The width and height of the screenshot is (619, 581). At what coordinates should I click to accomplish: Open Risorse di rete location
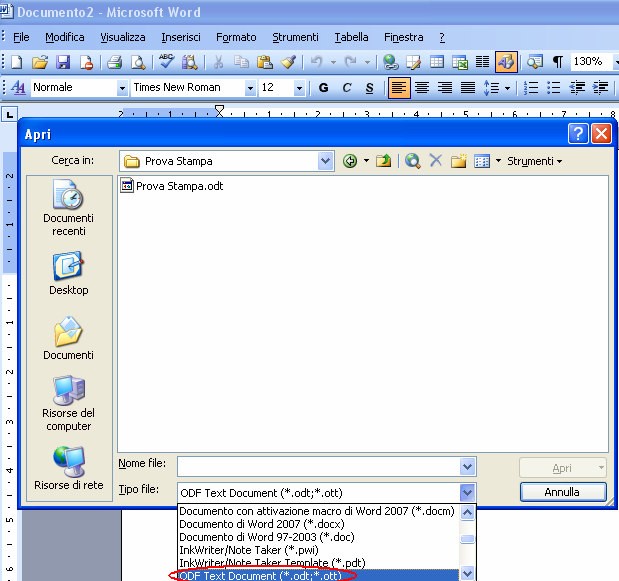click(x=68, y=467)
